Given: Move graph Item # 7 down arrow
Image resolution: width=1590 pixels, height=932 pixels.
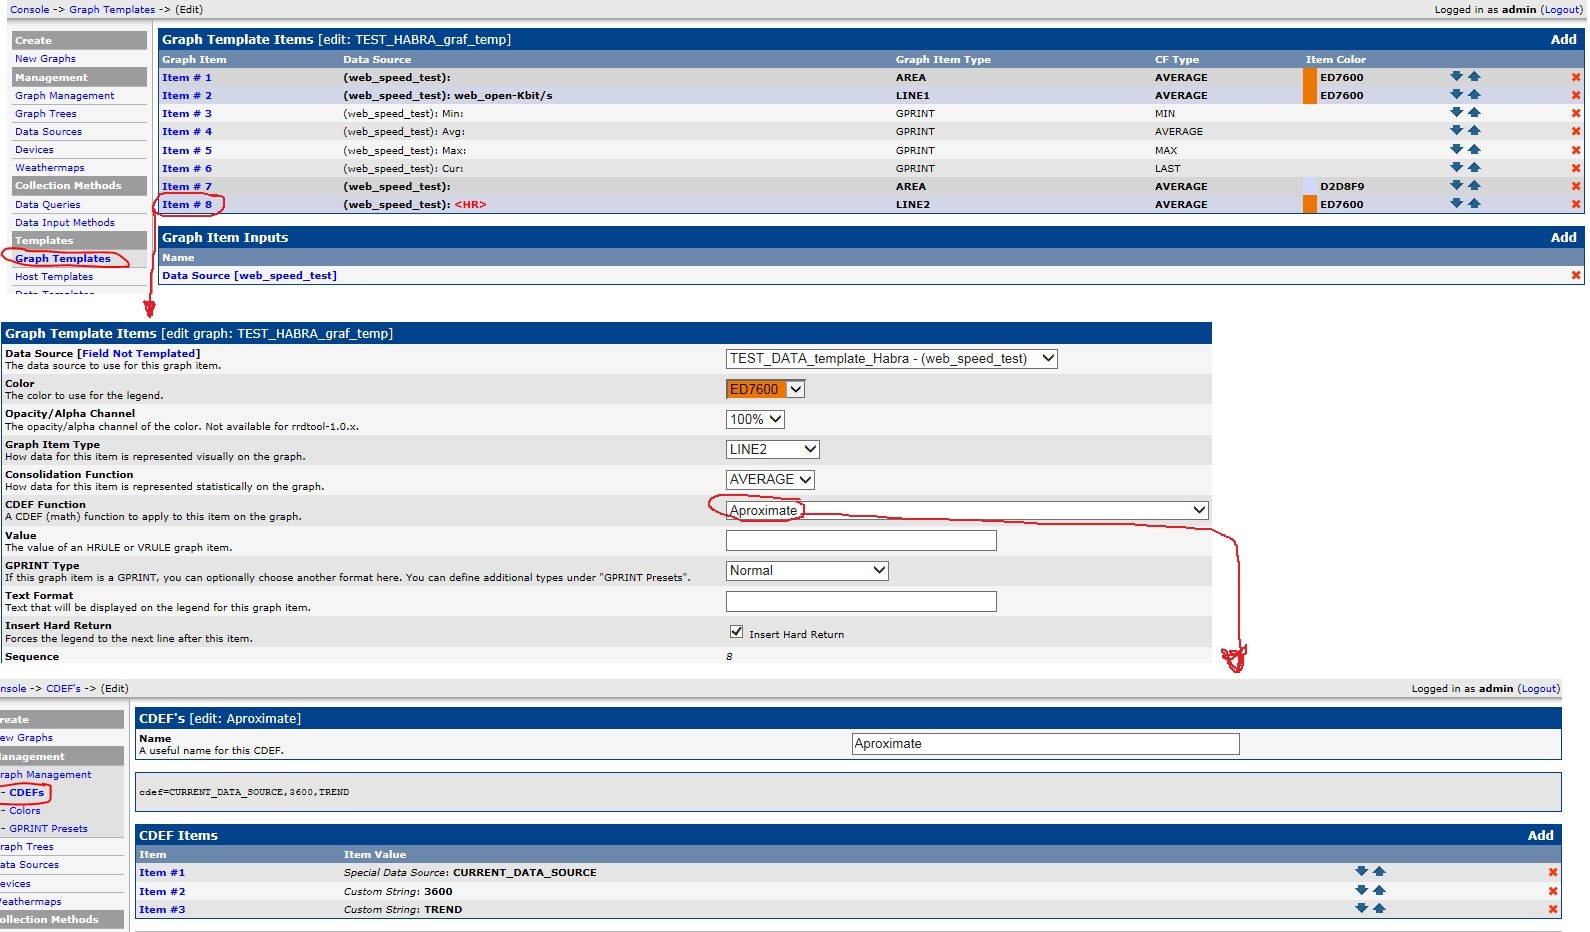Looking at the screenshot, I should pyautogui.click(x=1456, y=185).
